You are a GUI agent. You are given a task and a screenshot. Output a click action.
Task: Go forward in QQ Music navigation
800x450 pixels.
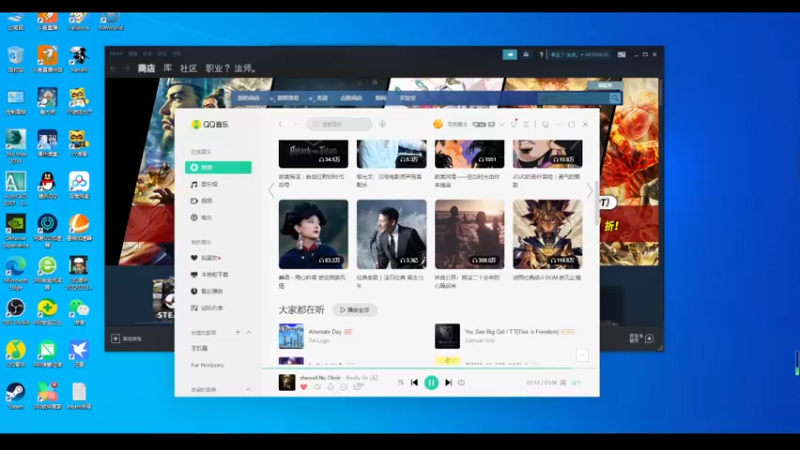point(294,124)
